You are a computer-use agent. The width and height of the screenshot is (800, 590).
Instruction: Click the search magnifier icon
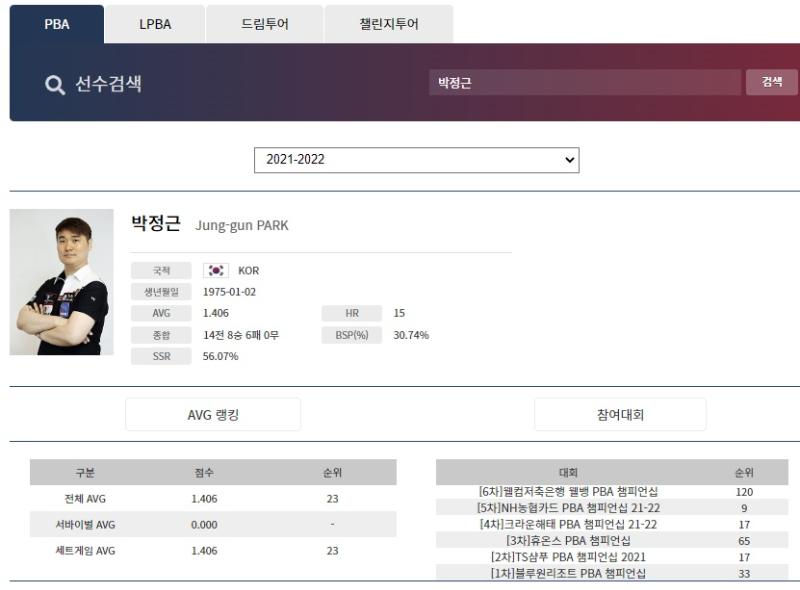(x=52, y=84)
